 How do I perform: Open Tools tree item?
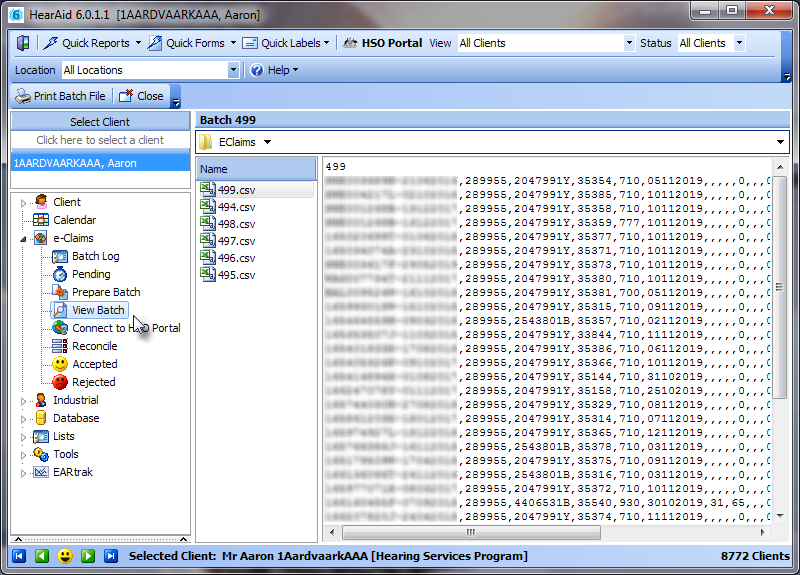[x=66, y=454]
